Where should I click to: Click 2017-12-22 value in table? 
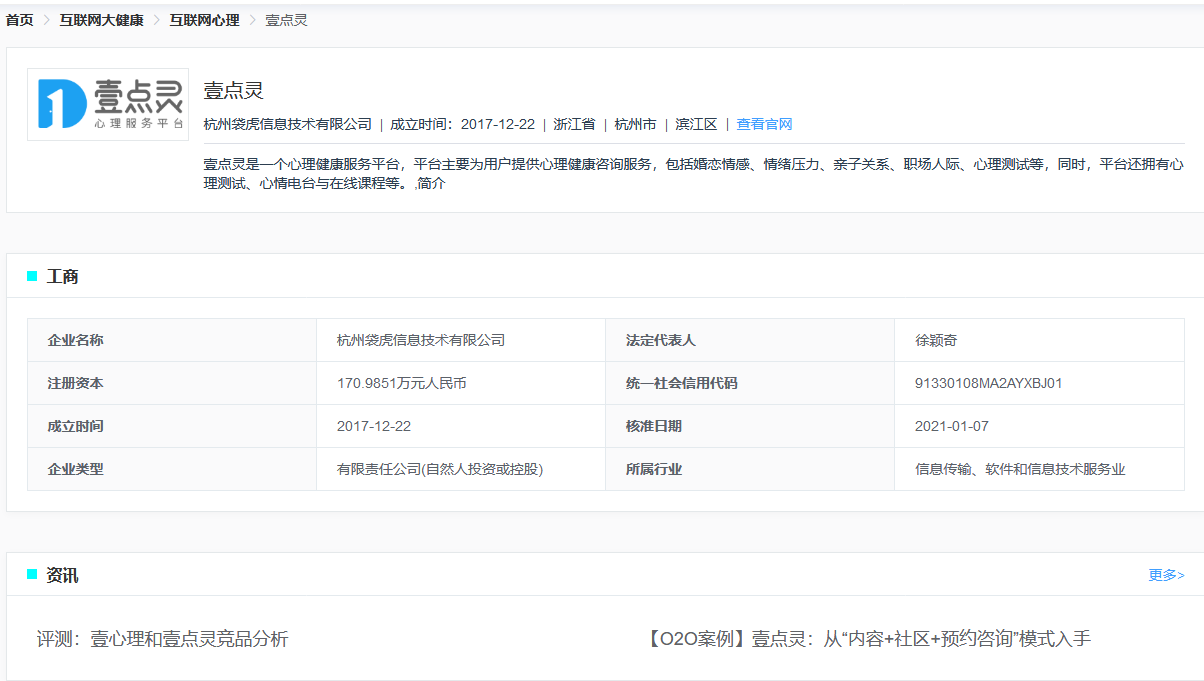[374, 426]
